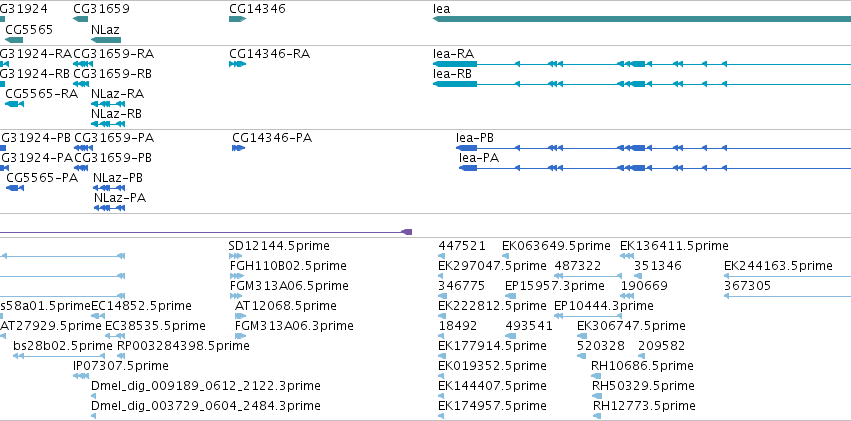Select EST bs28b02.5prime label
Screen dimensions: 851x421
pos(62,346)
